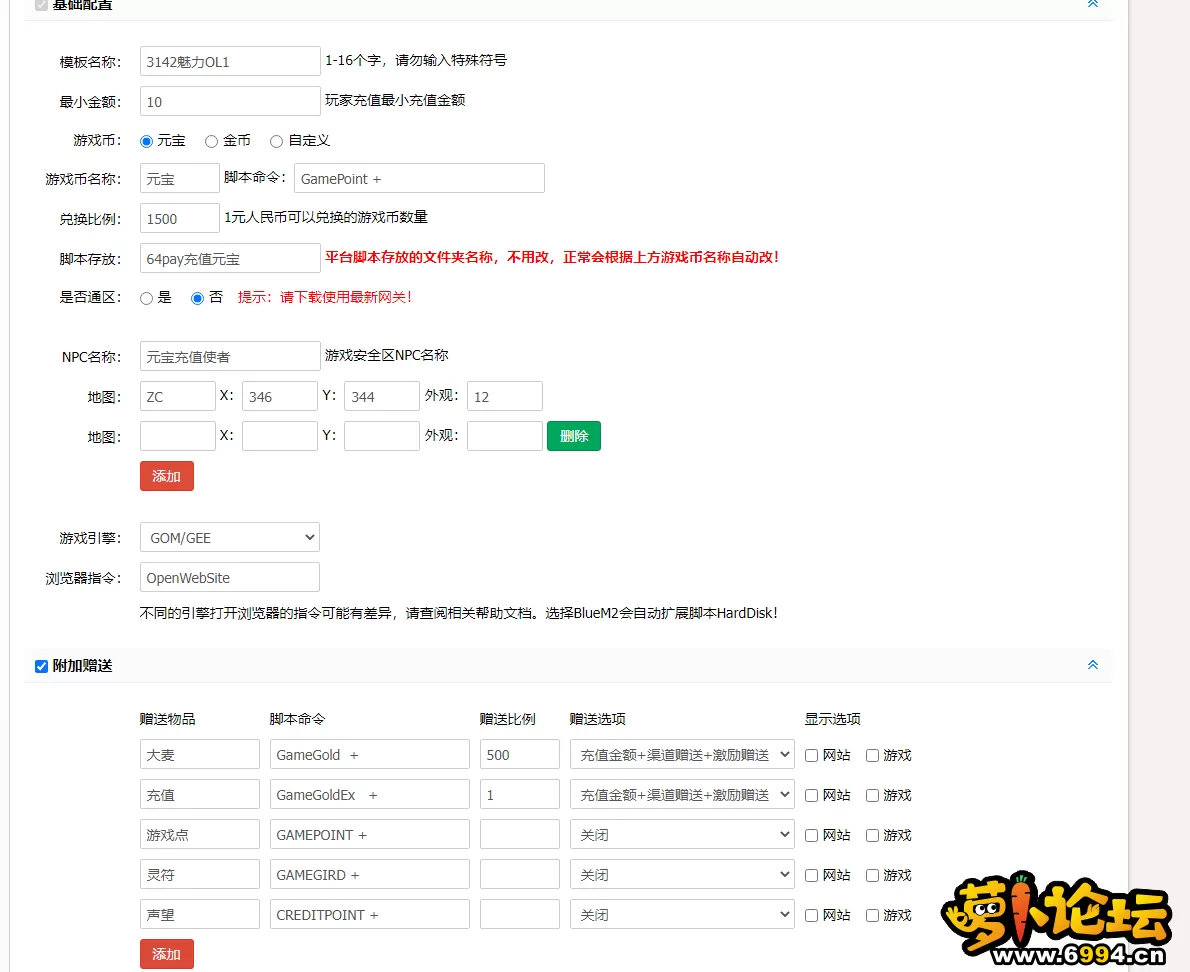
Task: Focus the empty second-row Y field
Action: click(382, 436)
